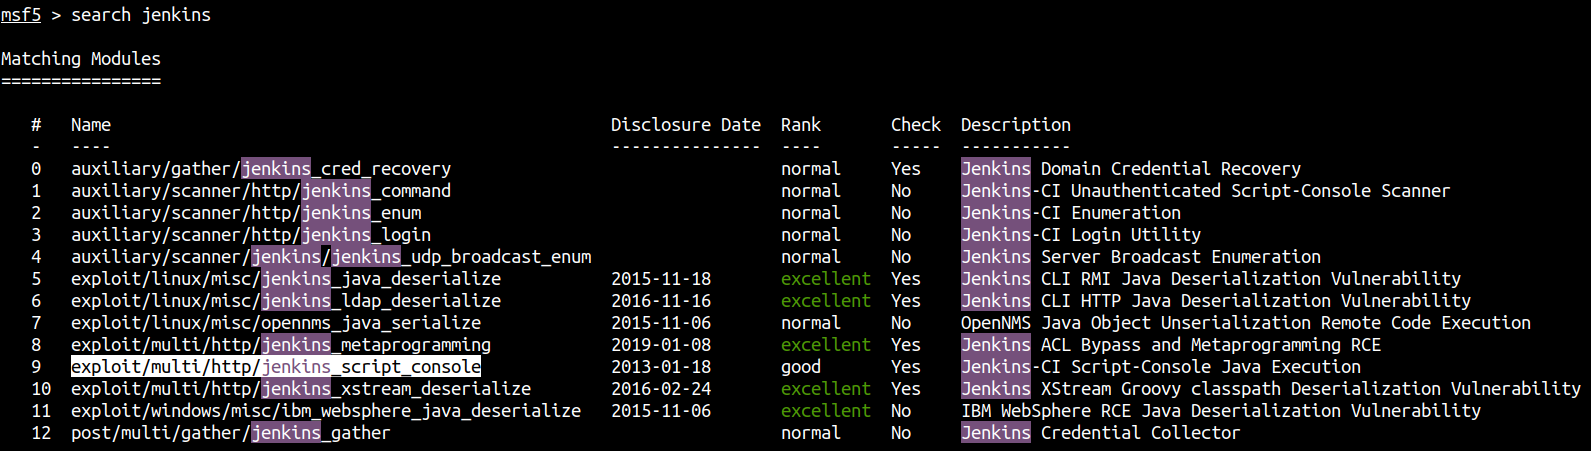
Task: Click disclosure date 2015-11-18
Action: (x=661, y=279)
